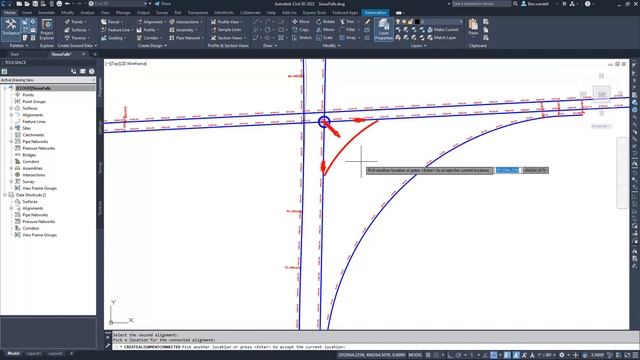
Task: Click the search magnifier icon in title bar
Action: (516, 4)
